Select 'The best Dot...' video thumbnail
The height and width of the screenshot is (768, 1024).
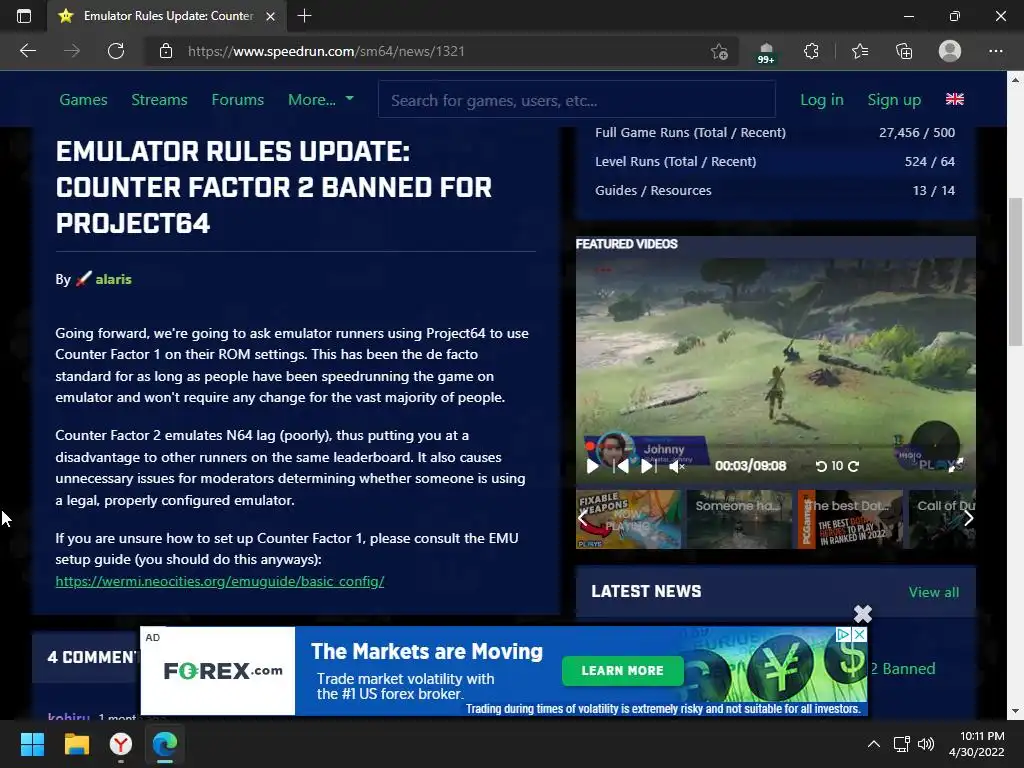coord(850,519)
